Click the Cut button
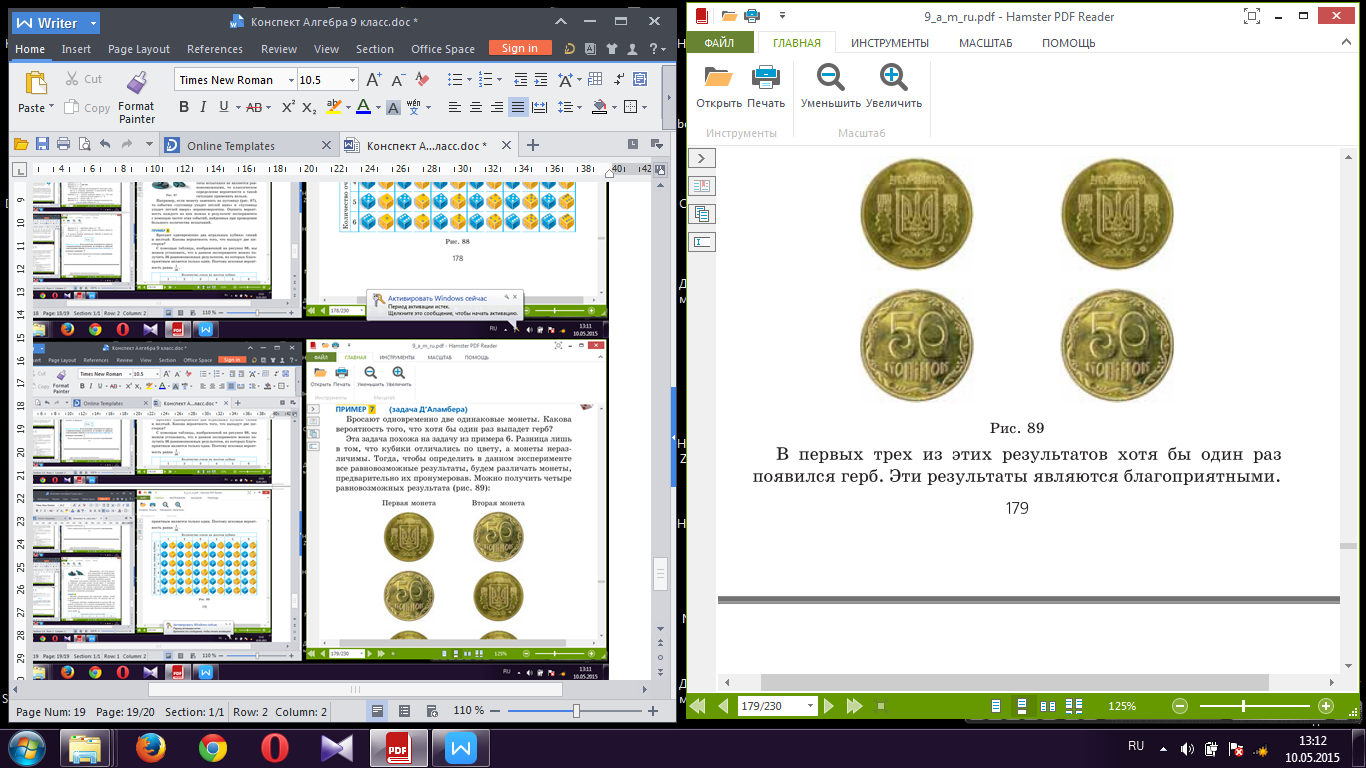The width and height of the screenshot is (1366, 768). [x=84, y=79]
